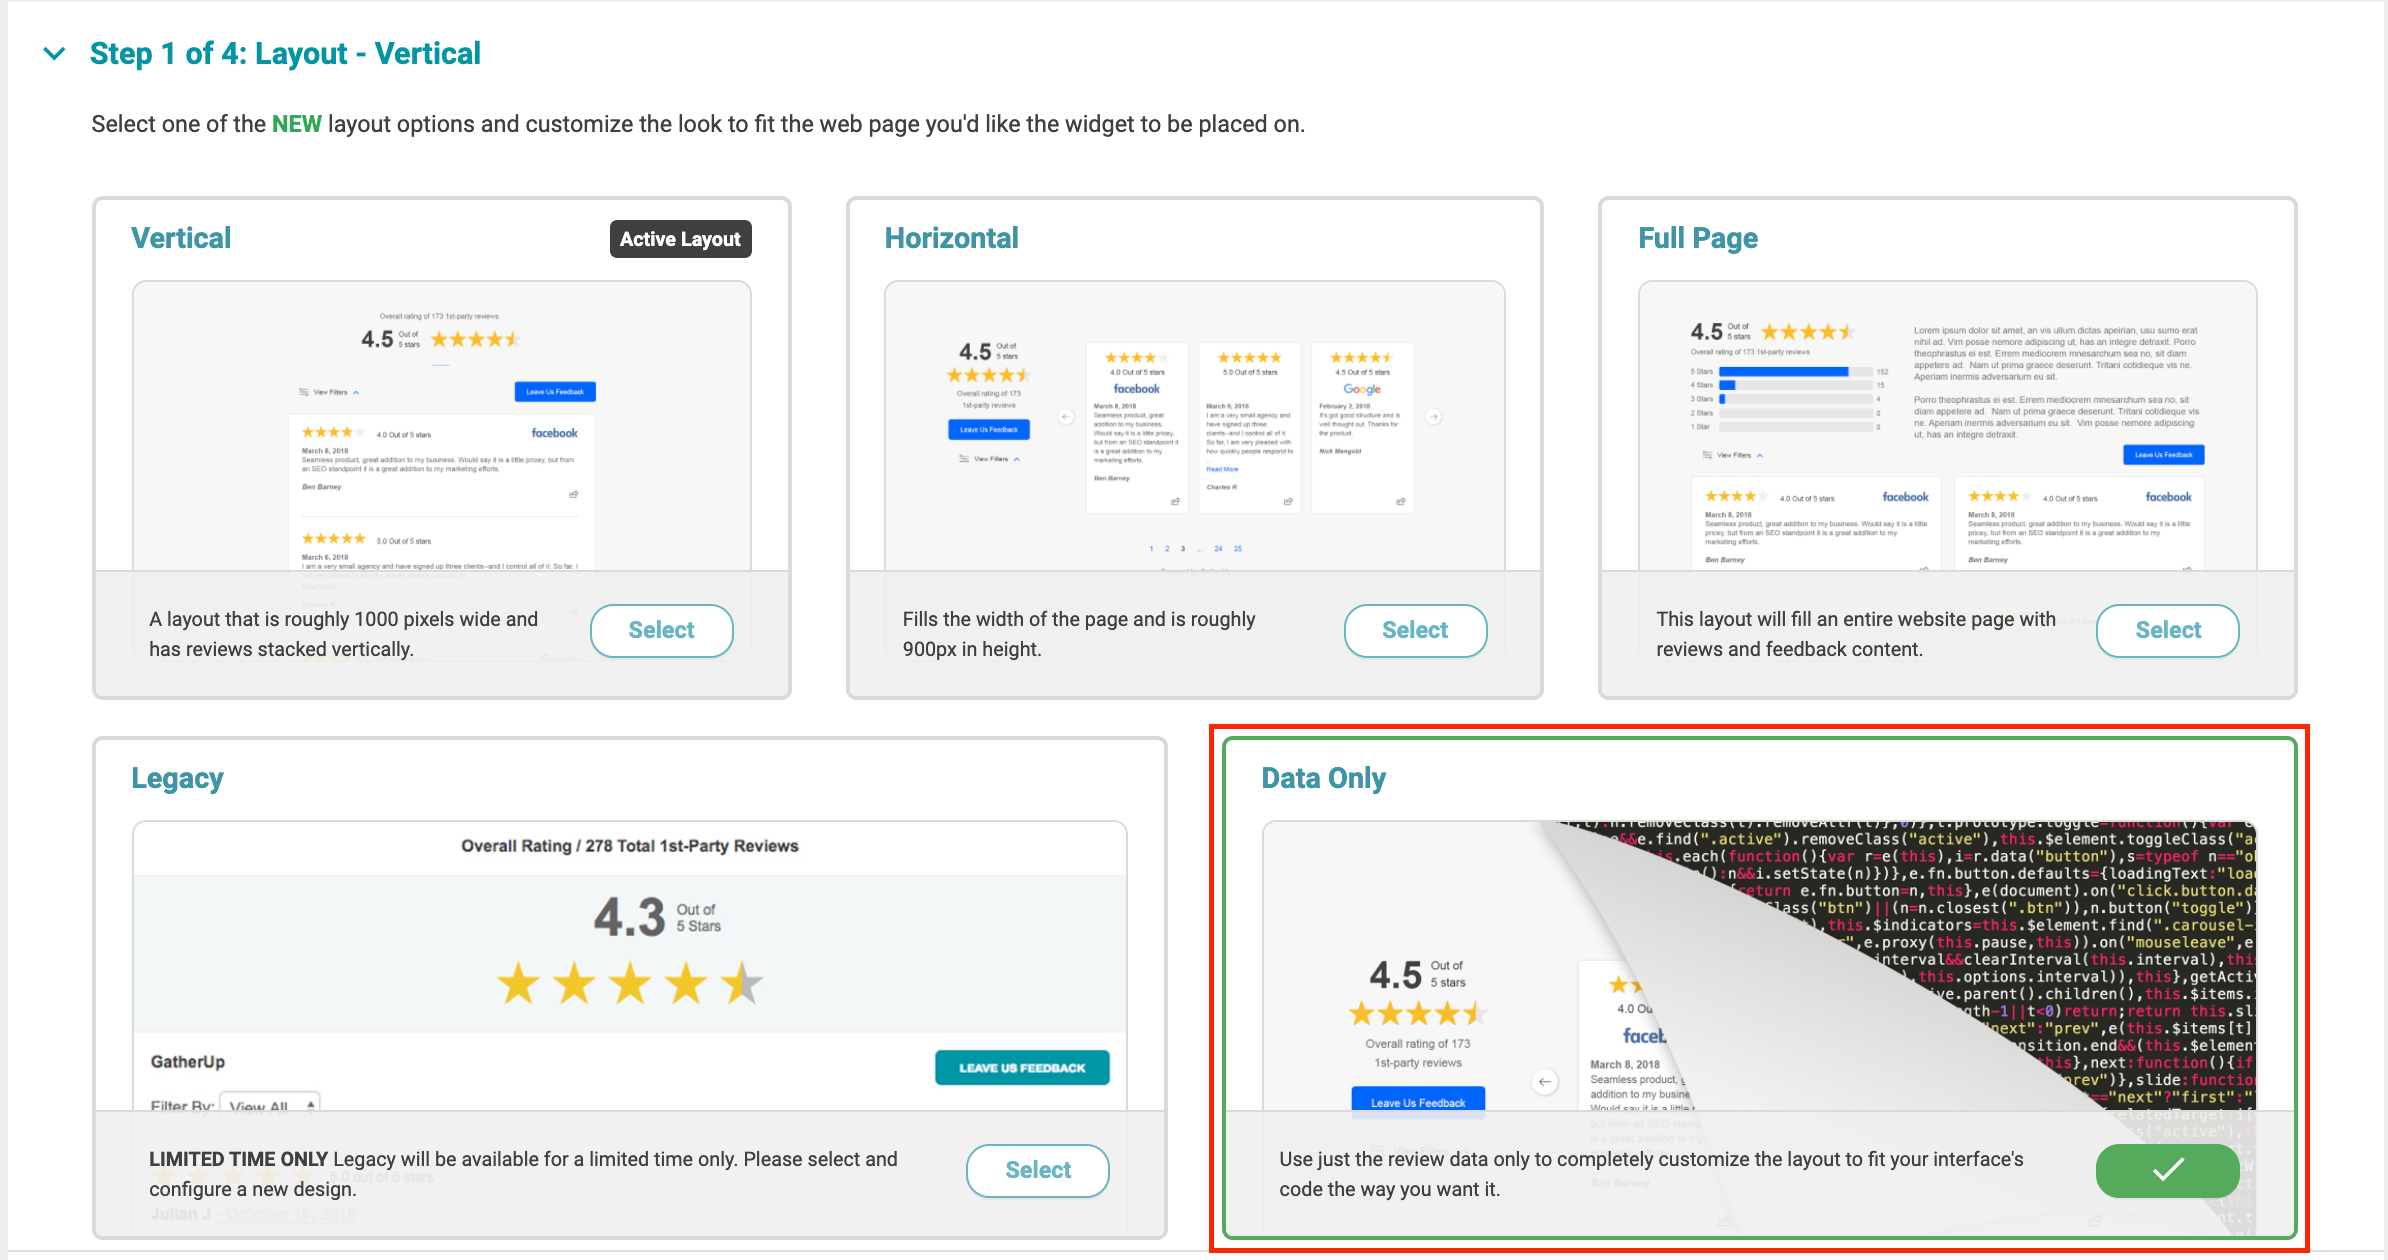The image size is (2388, 1260).
Task: Click the Active Layout badge on Vertical card
Action: [680, 238]
